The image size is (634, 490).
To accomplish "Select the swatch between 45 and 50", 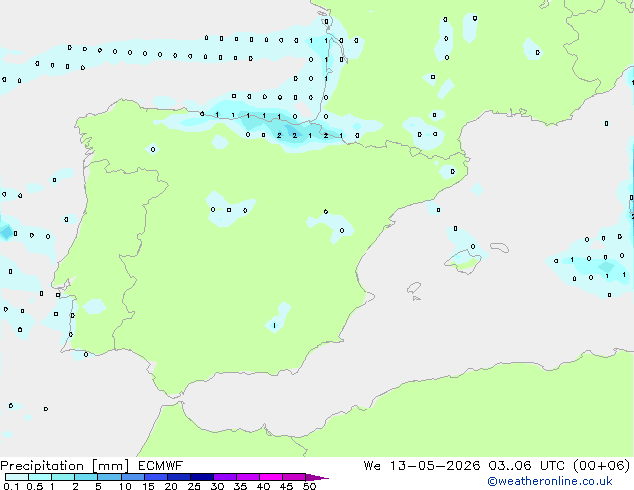I will 294,477.
